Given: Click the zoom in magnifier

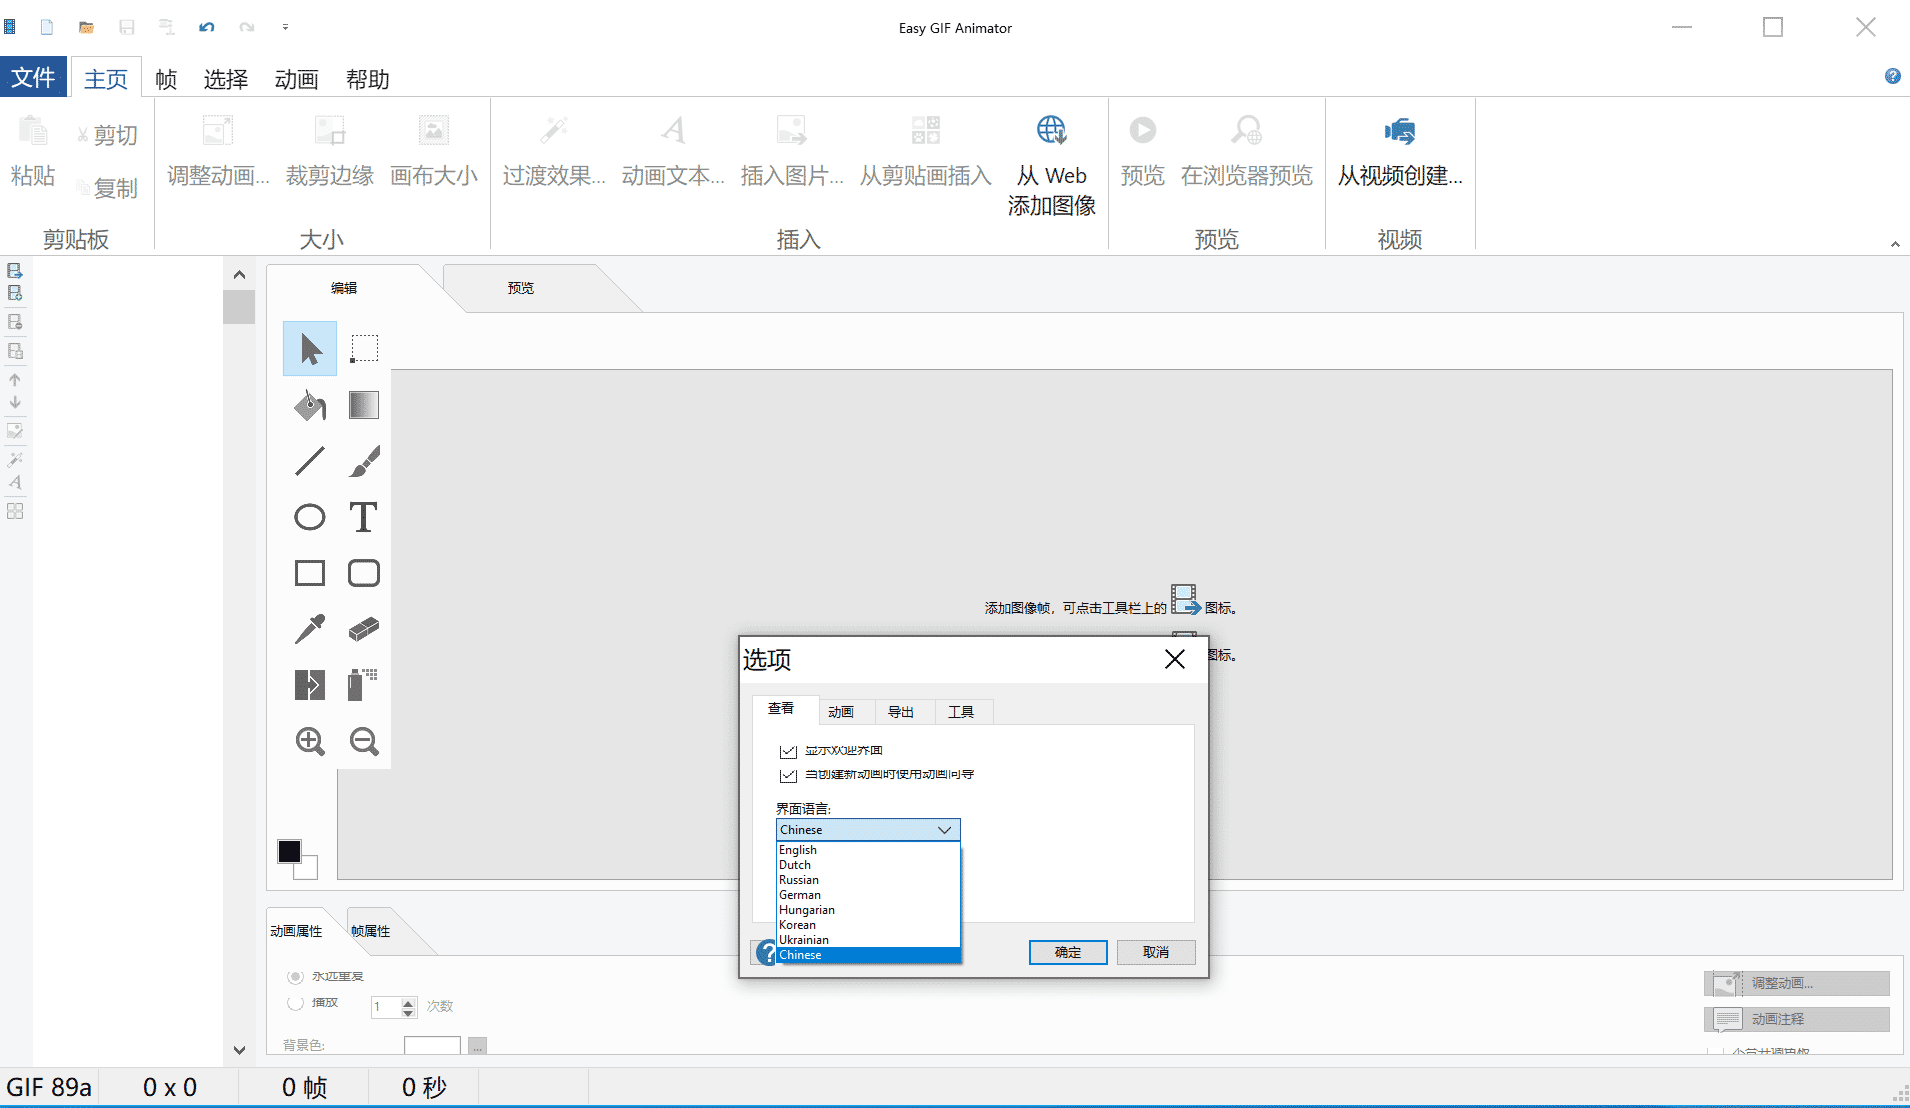Looking at the screenshot, I should click(310, 741).
